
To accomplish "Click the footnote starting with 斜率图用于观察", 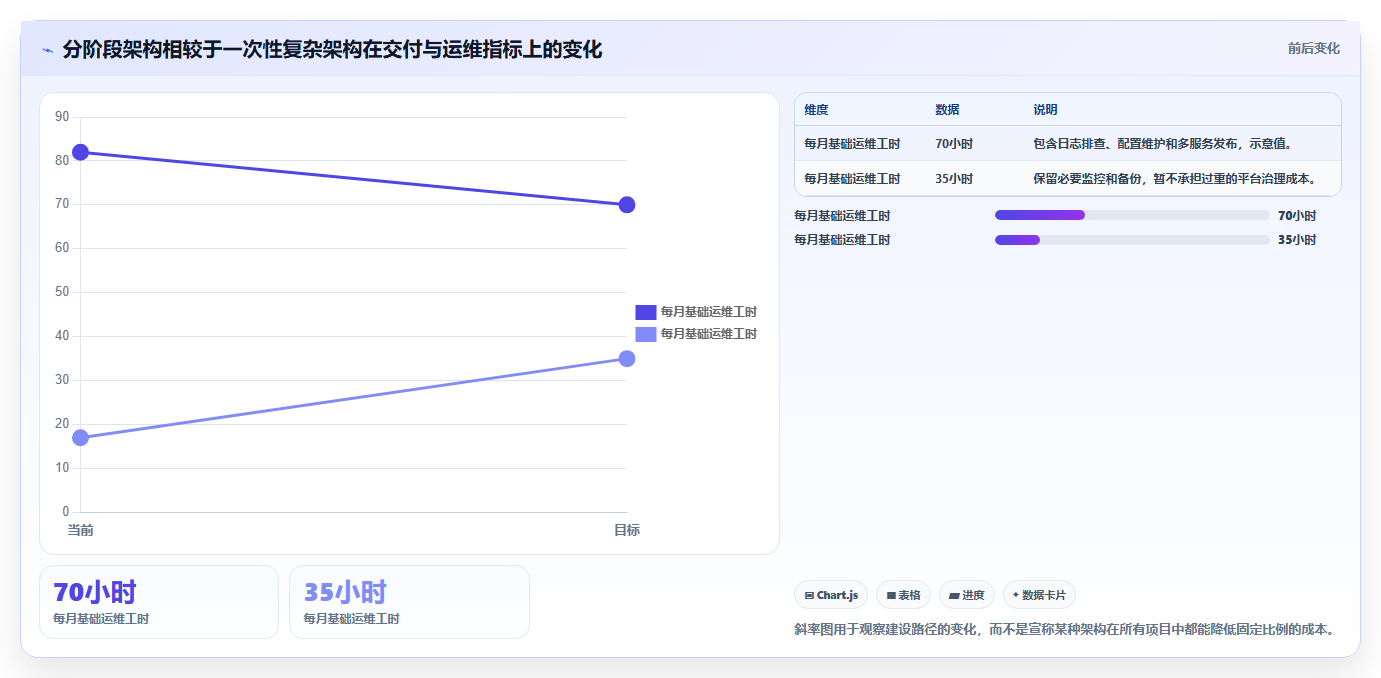I will point(1064,630).
